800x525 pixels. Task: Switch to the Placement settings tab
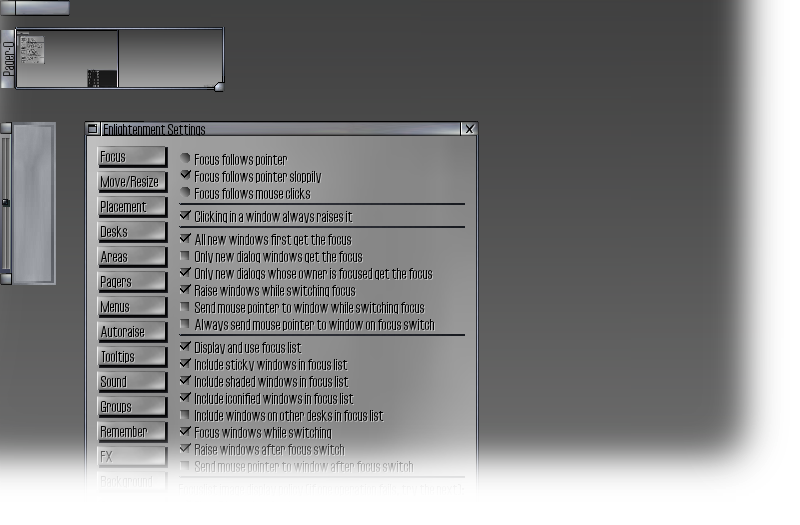132,207
